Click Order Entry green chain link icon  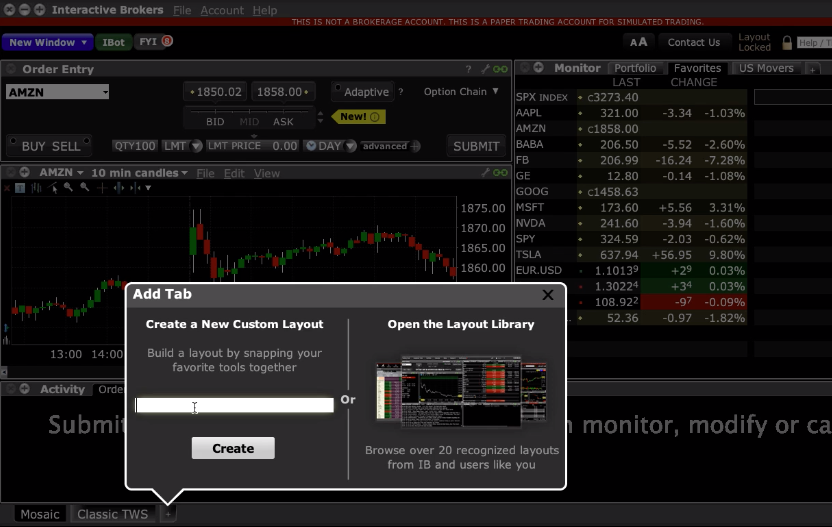[500, 69]
